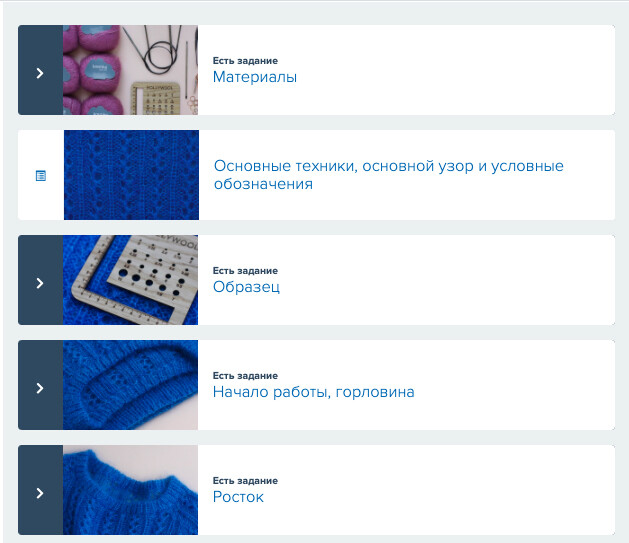
Task: Click the wooden gauge ruler thumbnail
Action: pyautogui.click(x=130, y=280)
